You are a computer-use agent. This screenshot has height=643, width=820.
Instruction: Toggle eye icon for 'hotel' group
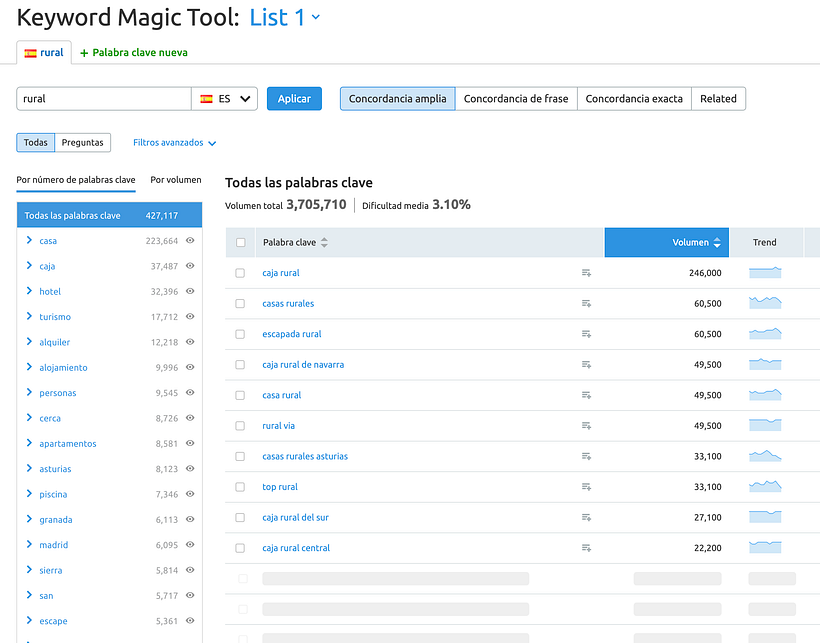190,291
